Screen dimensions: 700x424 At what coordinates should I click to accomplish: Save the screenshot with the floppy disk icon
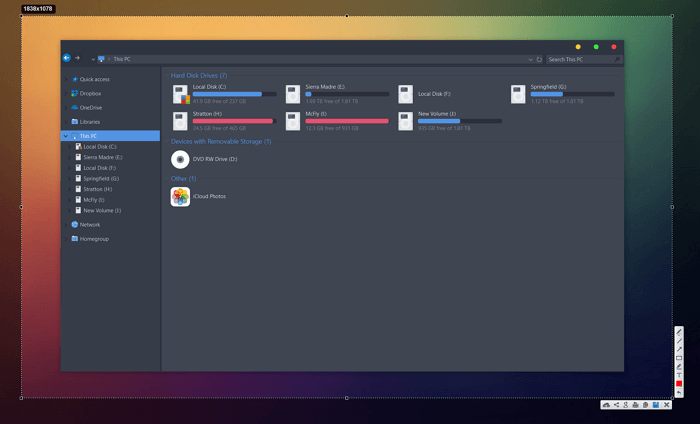coord(656,405)
